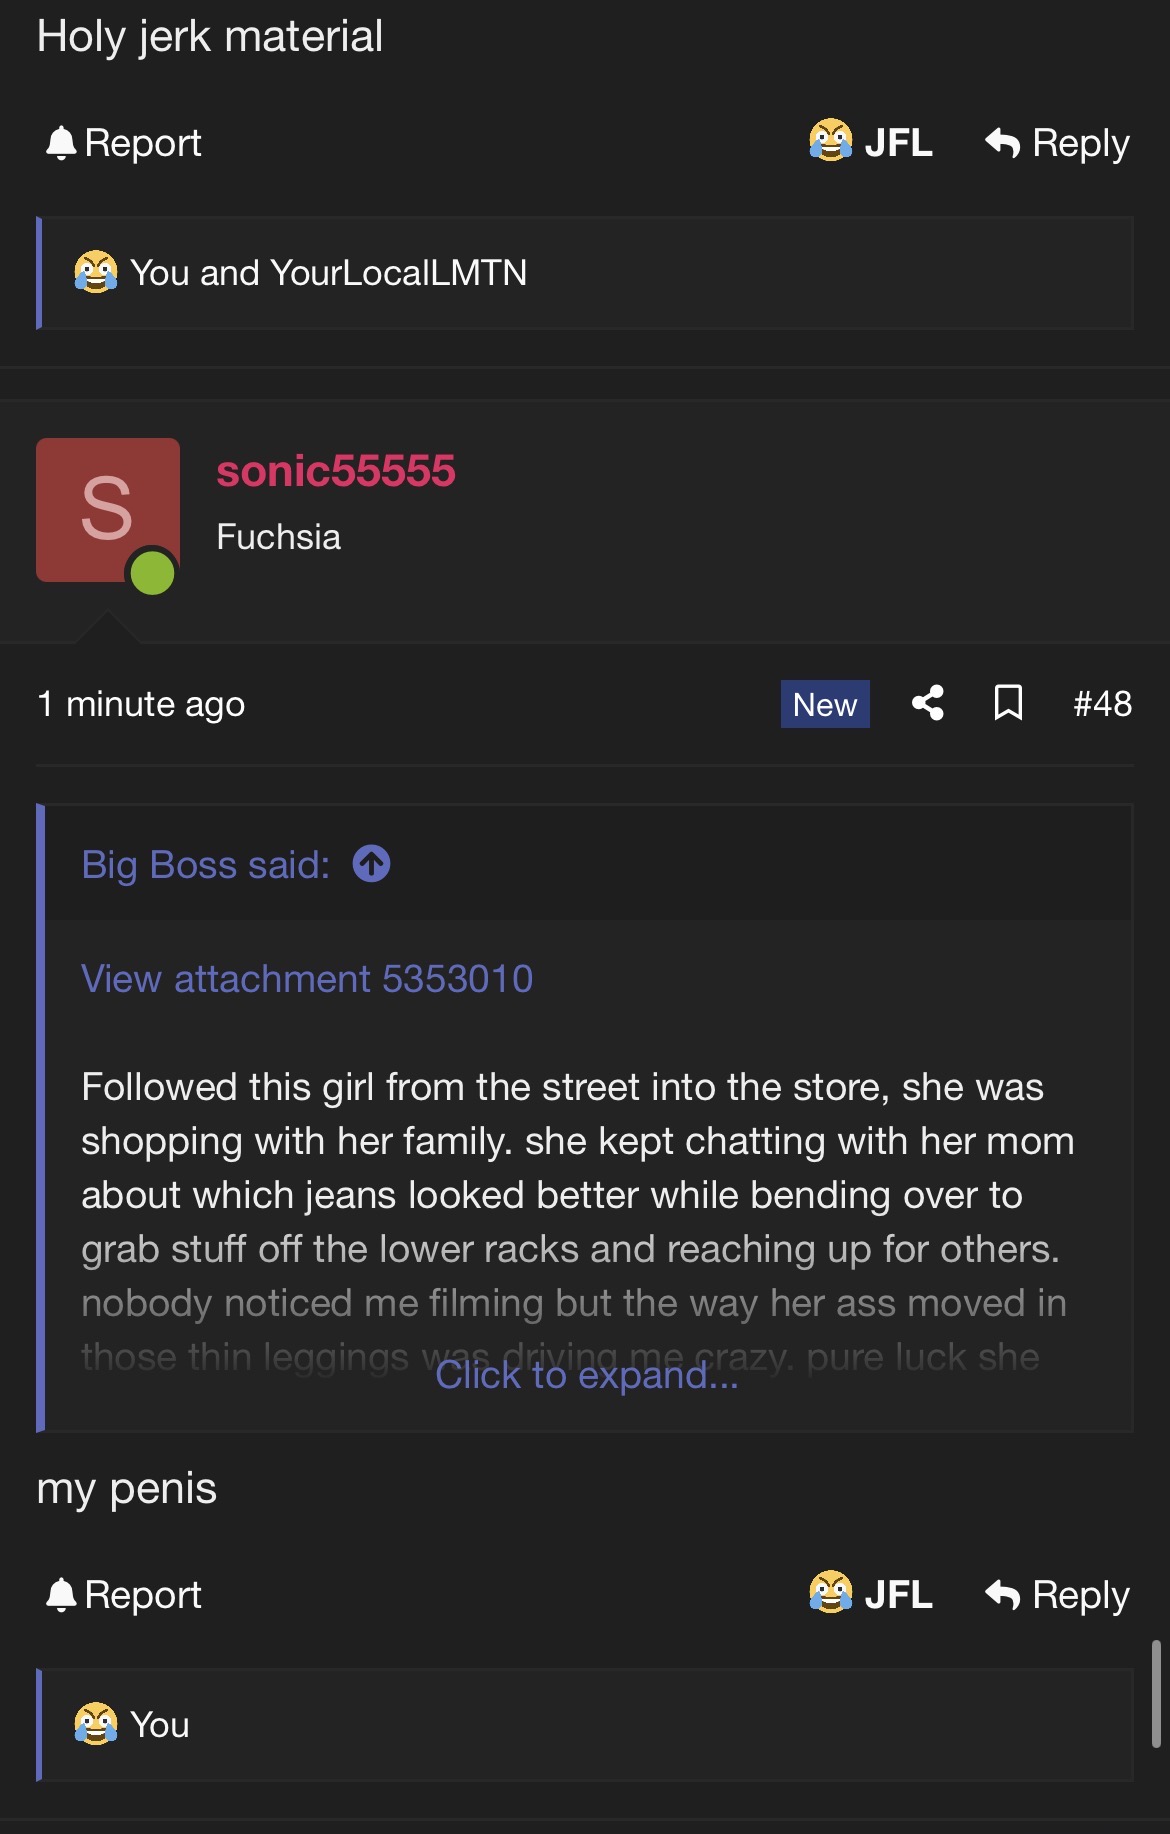React JFL to 'Holy jerk material' post

[x=871, y=142]
